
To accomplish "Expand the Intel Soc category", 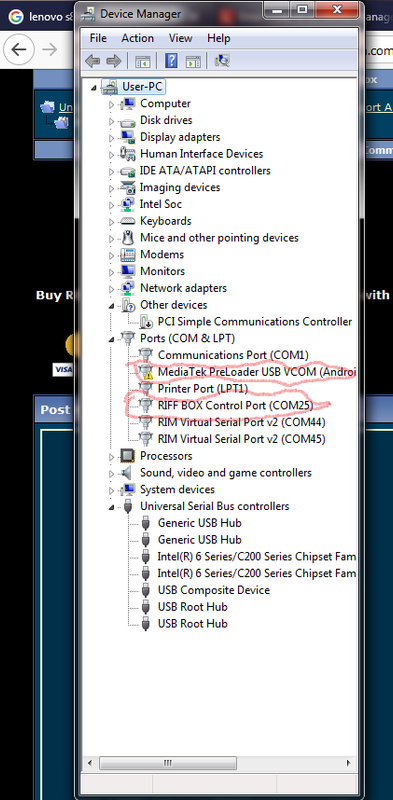I will [112, 205].
